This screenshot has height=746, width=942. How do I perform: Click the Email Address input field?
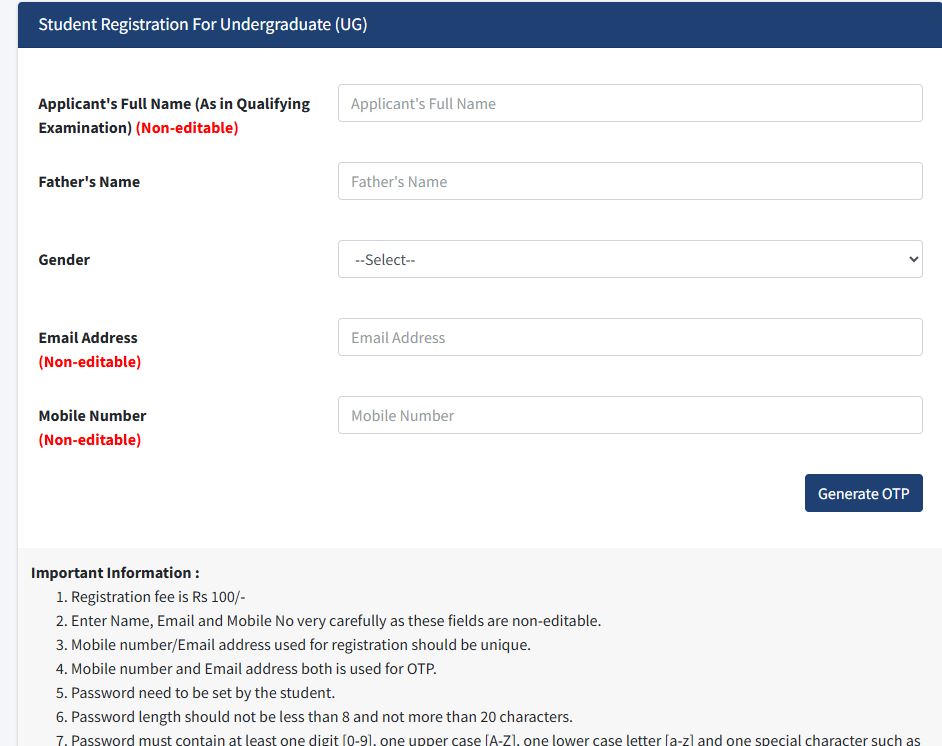pos(630,338)
